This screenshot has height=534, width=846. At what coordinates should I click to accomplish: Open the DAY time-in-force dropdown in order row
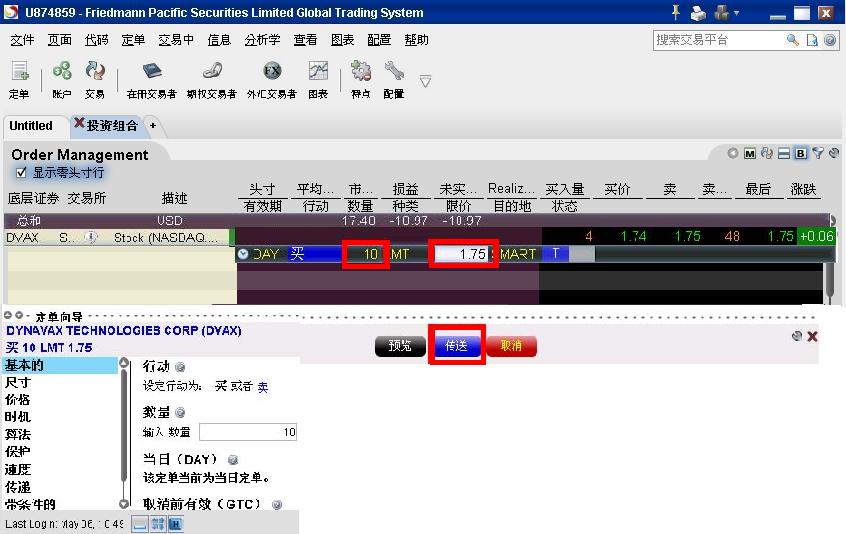243,254
